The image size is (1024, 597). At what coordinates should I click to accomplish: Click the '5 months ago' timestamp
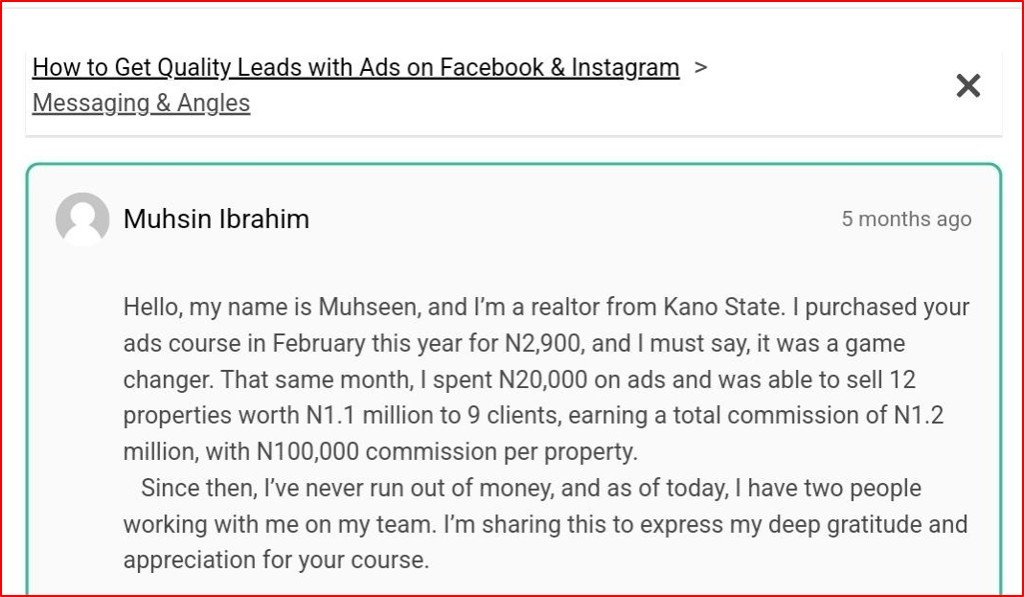pos(906,219)
